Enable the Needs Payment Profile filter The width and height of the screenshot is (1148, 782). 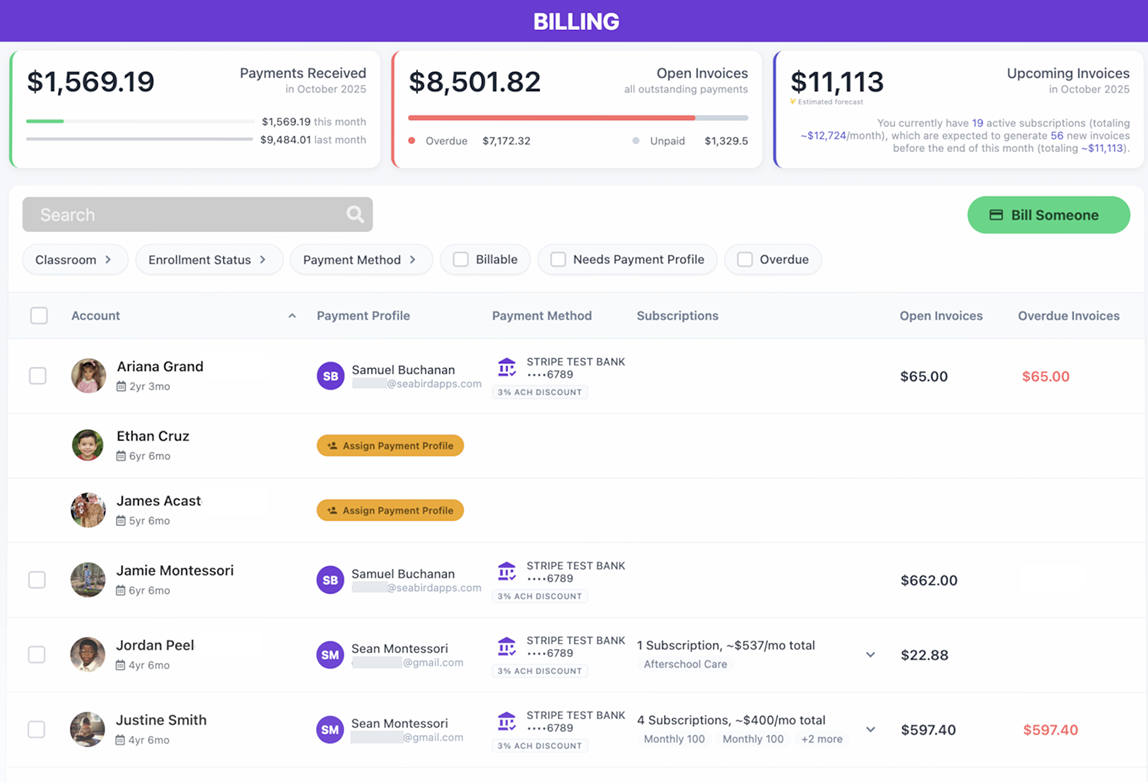(559, 260)
